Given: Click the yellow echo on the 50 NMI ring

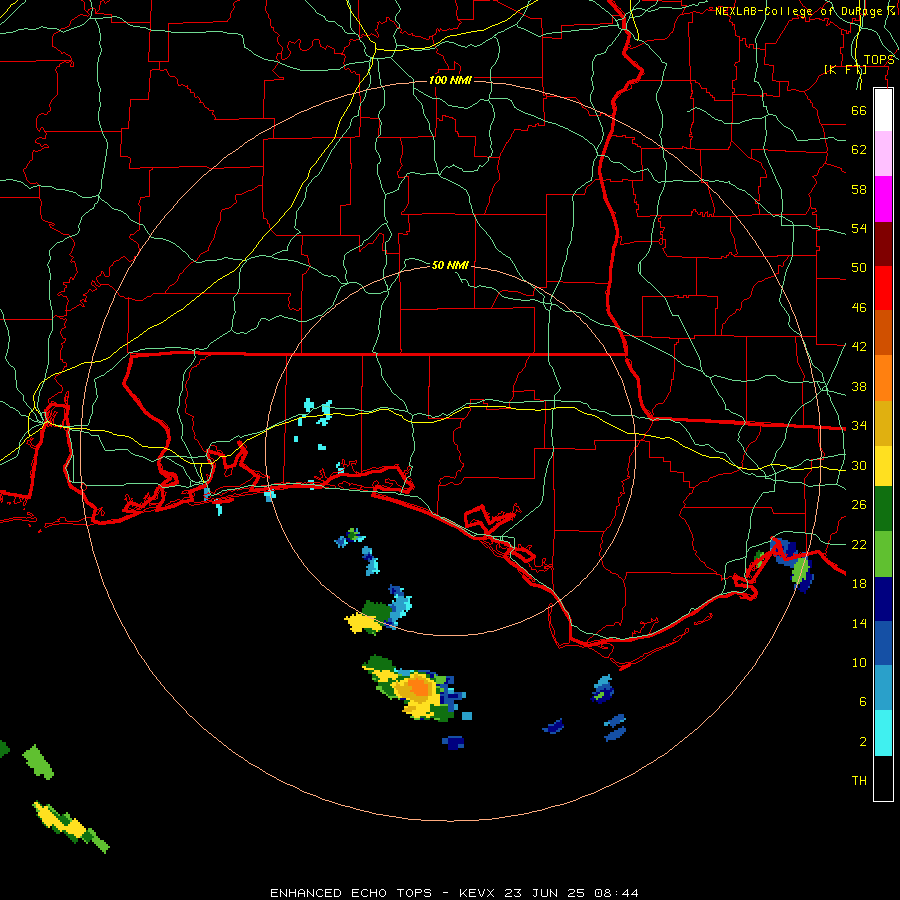Looking at the screenshot, I should point(362,622).
